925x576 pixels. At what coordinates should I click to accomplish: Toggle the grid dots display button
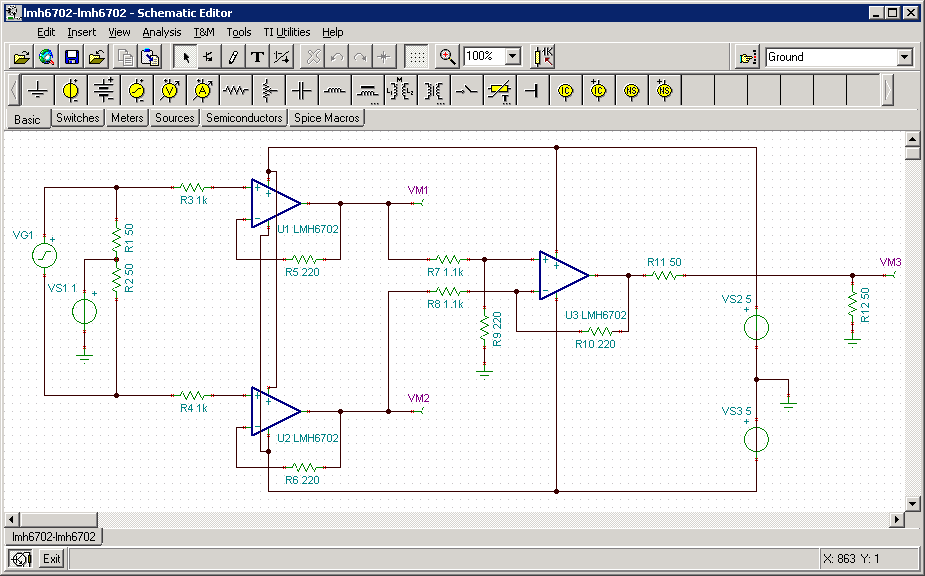(x=417, y=57)
